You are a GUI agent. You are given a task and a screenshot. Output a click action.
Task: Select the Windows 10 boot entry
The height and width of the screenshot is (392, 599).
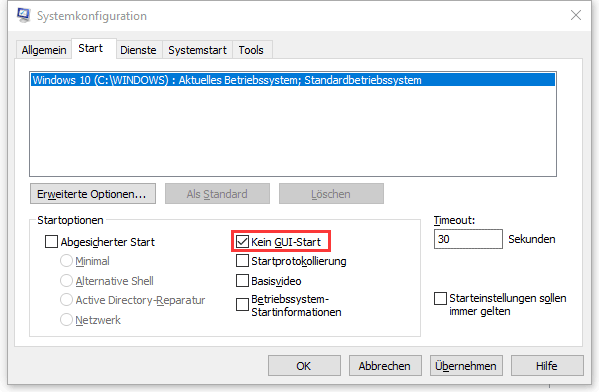coord(293,80)
